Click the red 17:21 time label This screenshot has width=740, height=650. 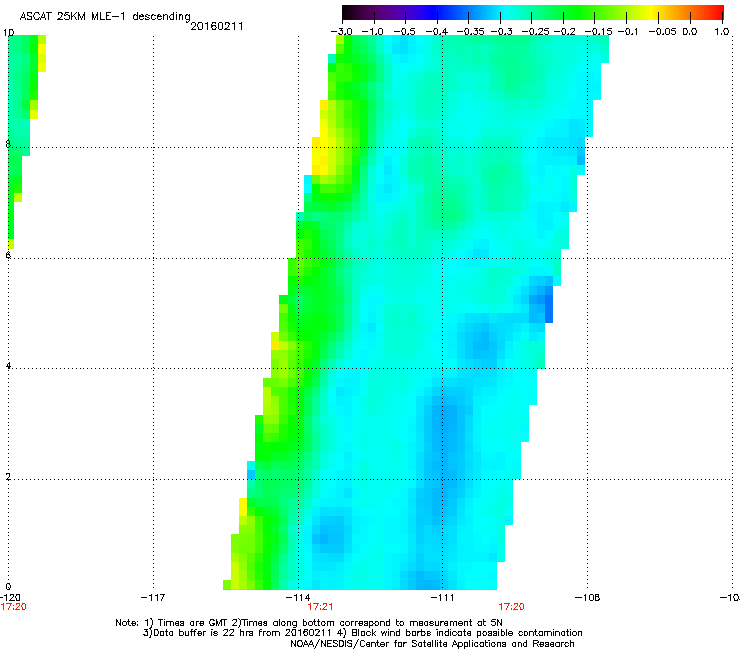320,607
